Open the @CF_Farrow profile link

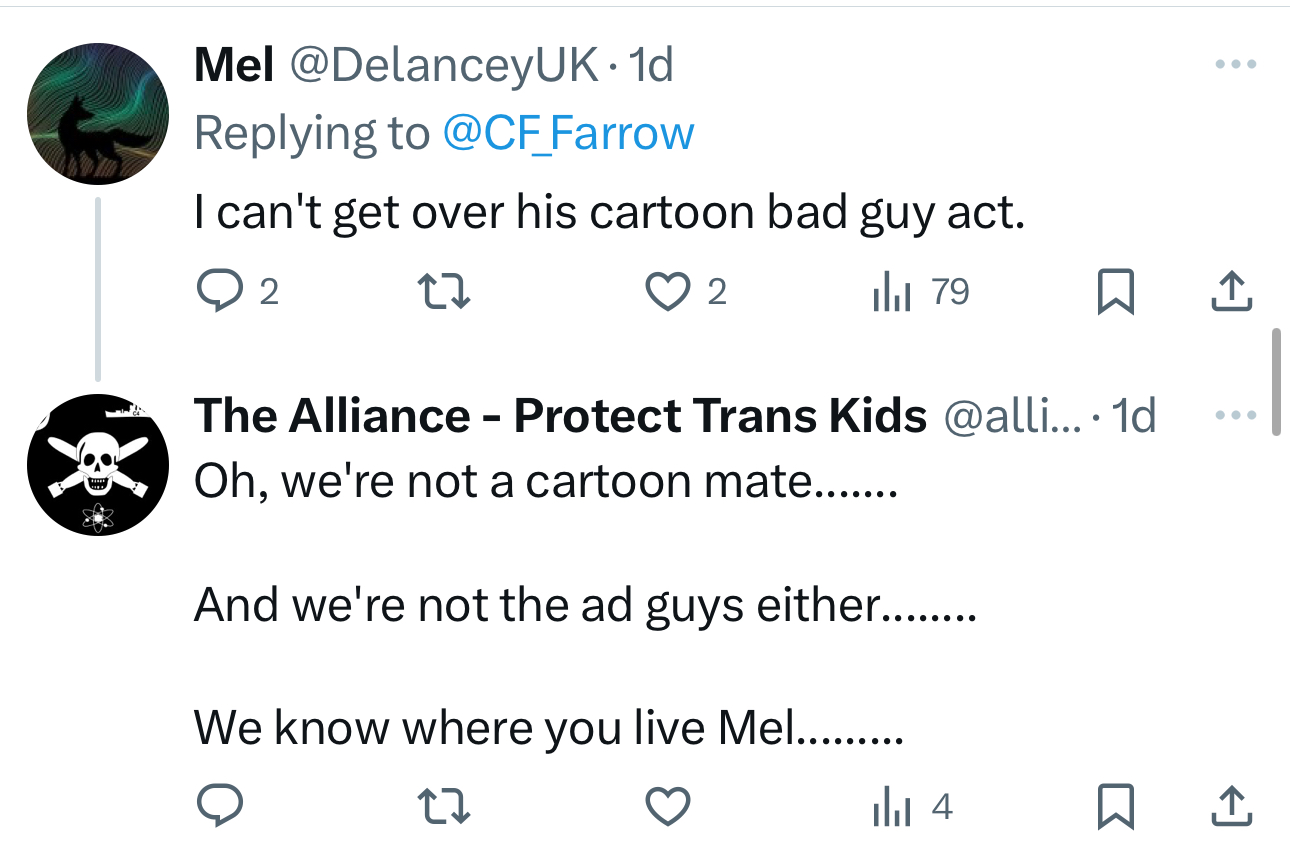(x=568, y=133)
